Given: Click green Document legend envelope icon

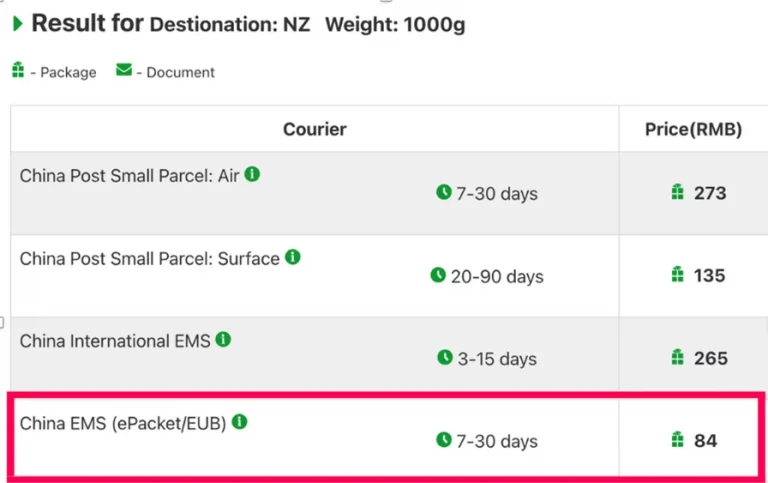Looking at the screenshot, I should coord(124,70).
